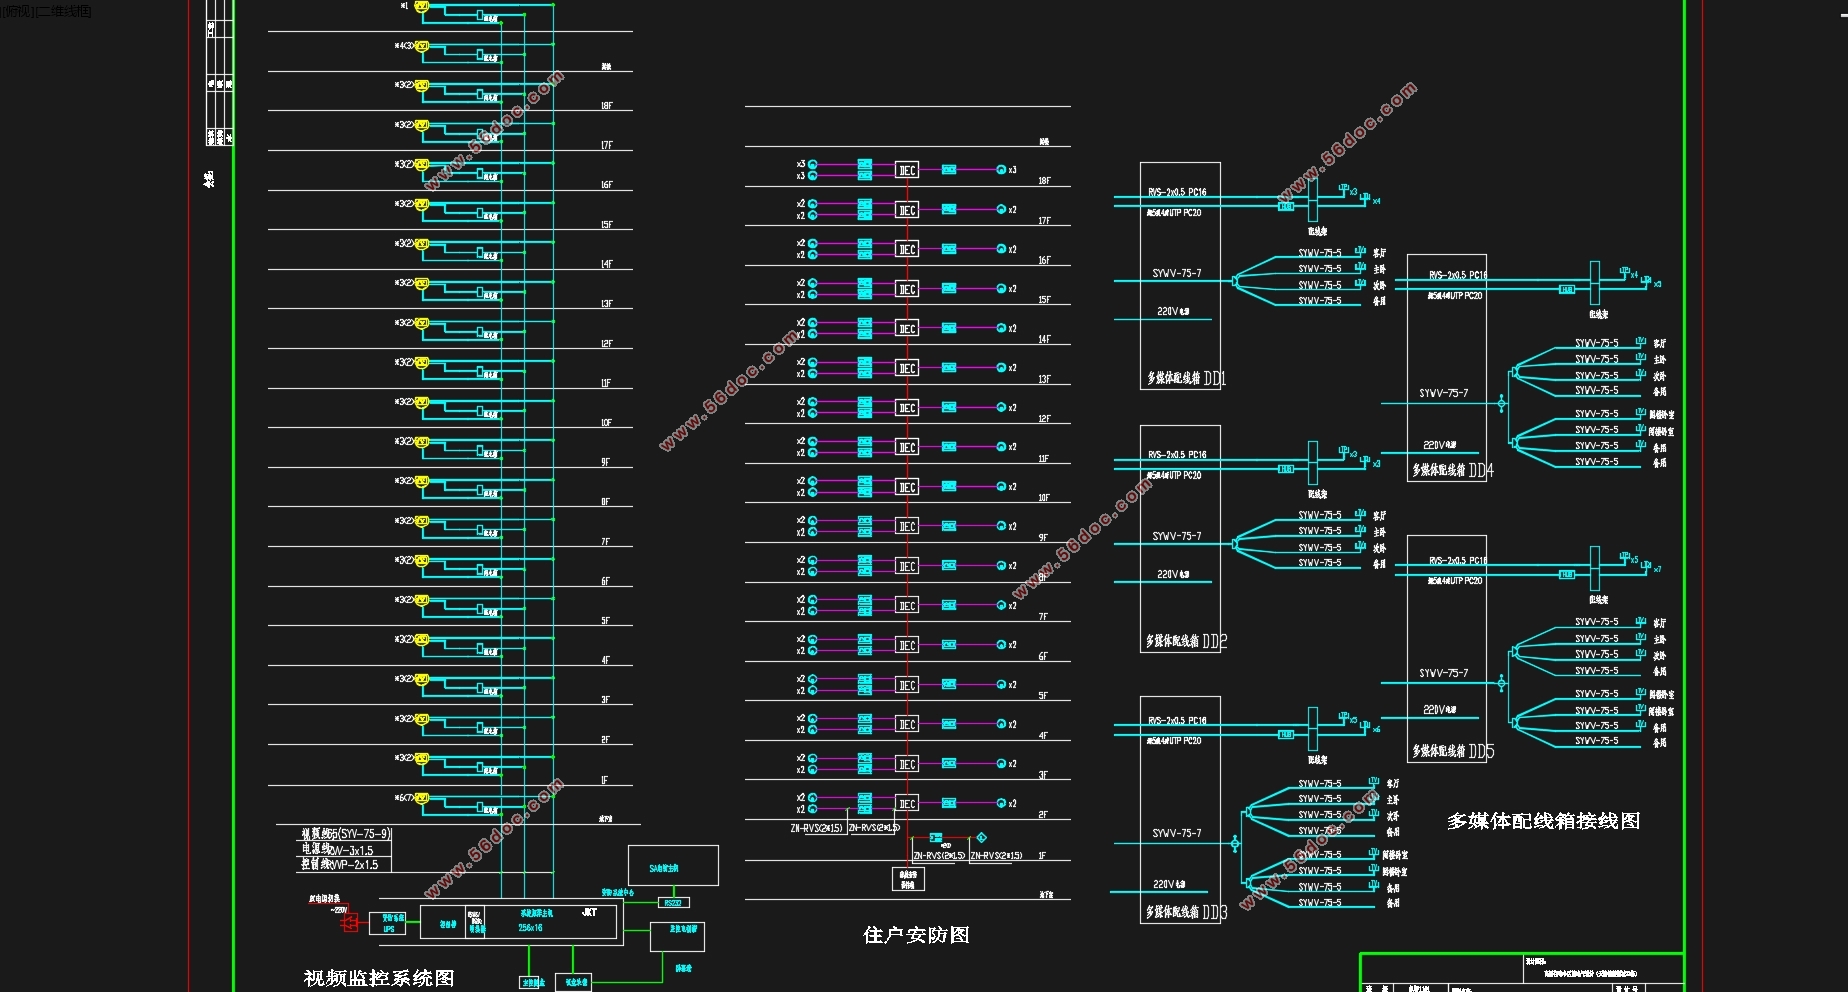Select the DEC box on security 17F row
Screen dimensions: 1848x992
point(907,211)
